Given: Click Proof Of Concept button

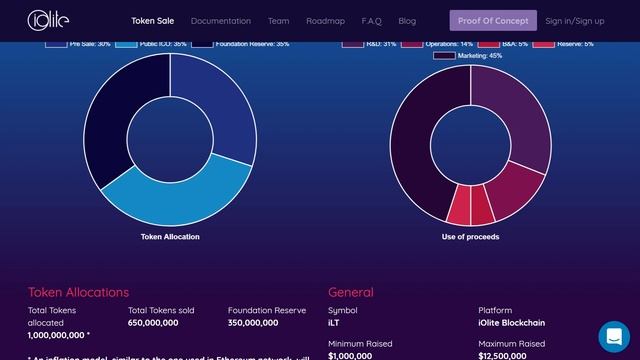Looking at the screenshot, I should click(493, 20).
